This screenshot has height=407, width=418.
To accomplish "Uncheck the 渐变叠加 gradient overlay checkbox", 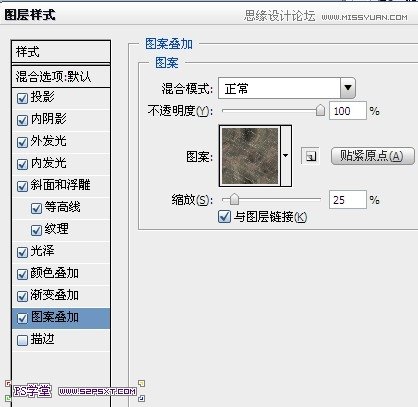I will pos(22,296).
